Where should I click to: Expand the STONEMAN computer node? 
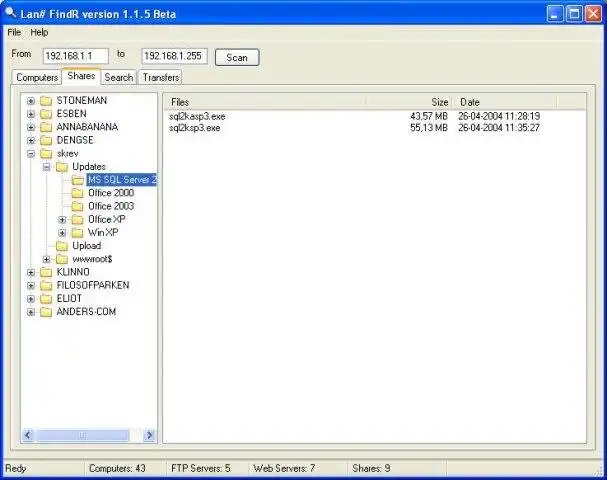click(31, 101)
